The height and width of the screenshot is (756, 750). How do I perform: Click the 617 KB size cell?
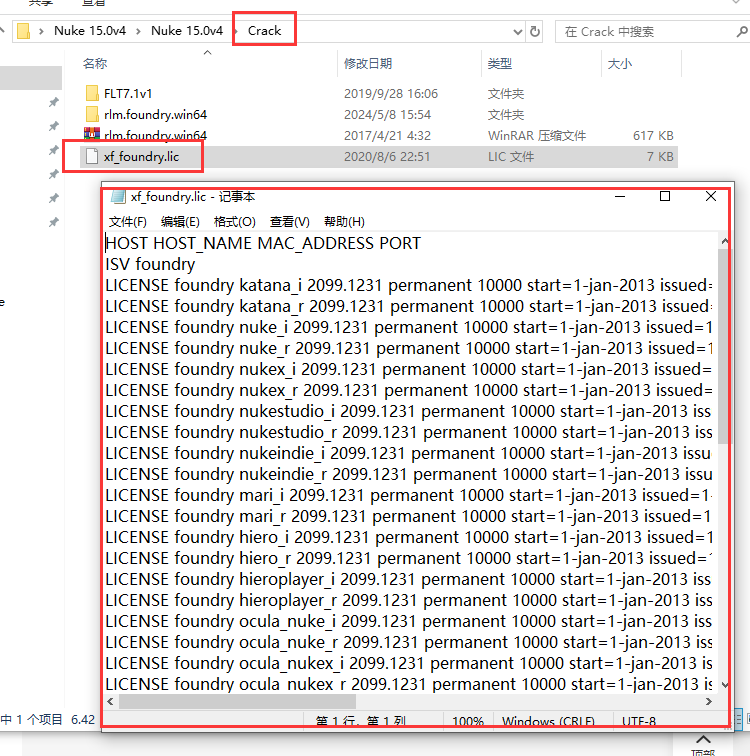point(653,135)
